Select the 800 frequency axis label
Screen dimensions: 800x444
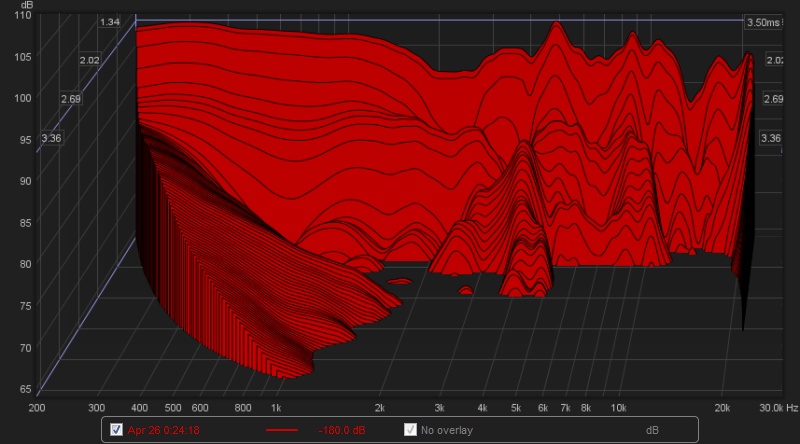click(243, 408)
